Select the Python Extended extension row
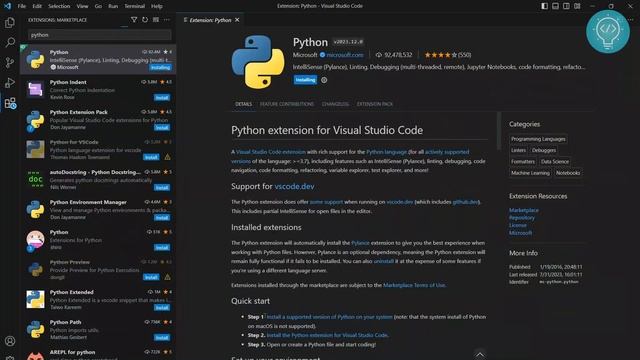Screen dimensions: 640x360 [x=98, y=300]
